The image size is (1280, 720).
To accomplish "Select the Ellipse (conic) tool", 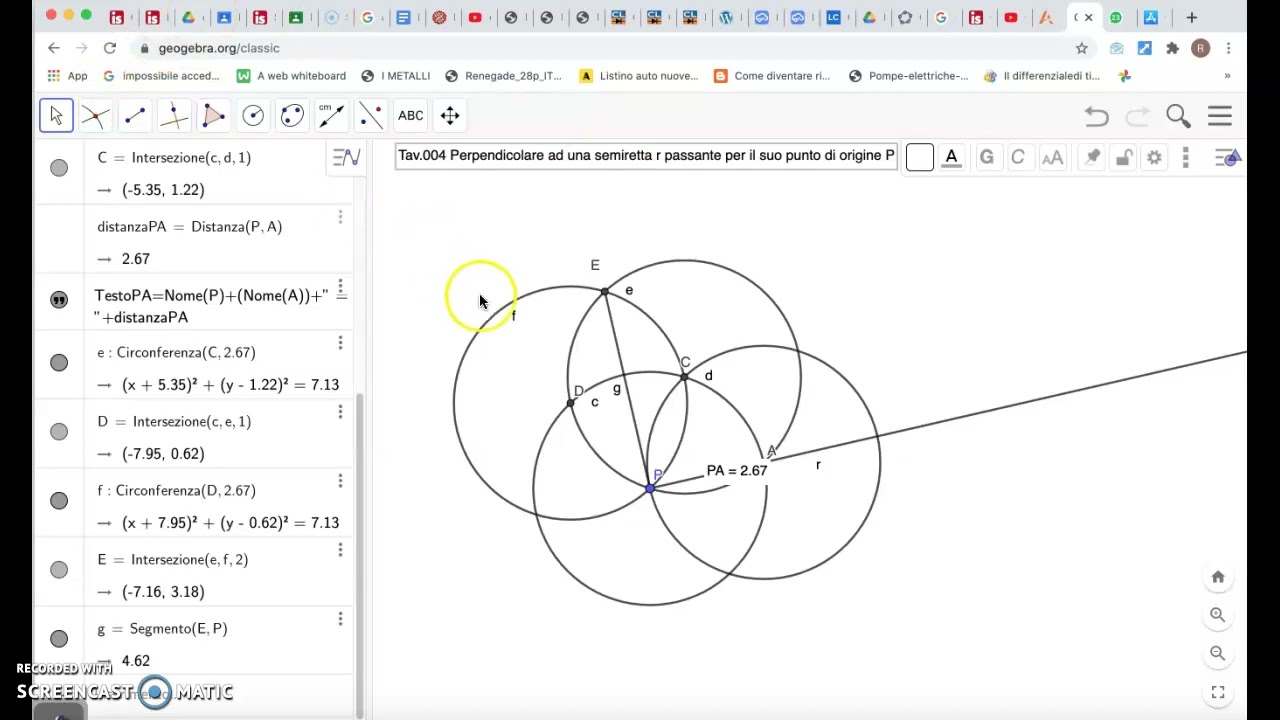I will click(x=292, y=115).
